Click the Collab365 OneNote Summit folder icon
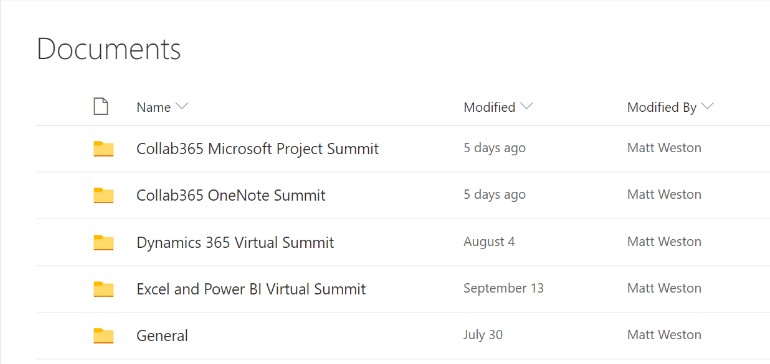This screenshot has width=770, height=364. coord(104,196)
